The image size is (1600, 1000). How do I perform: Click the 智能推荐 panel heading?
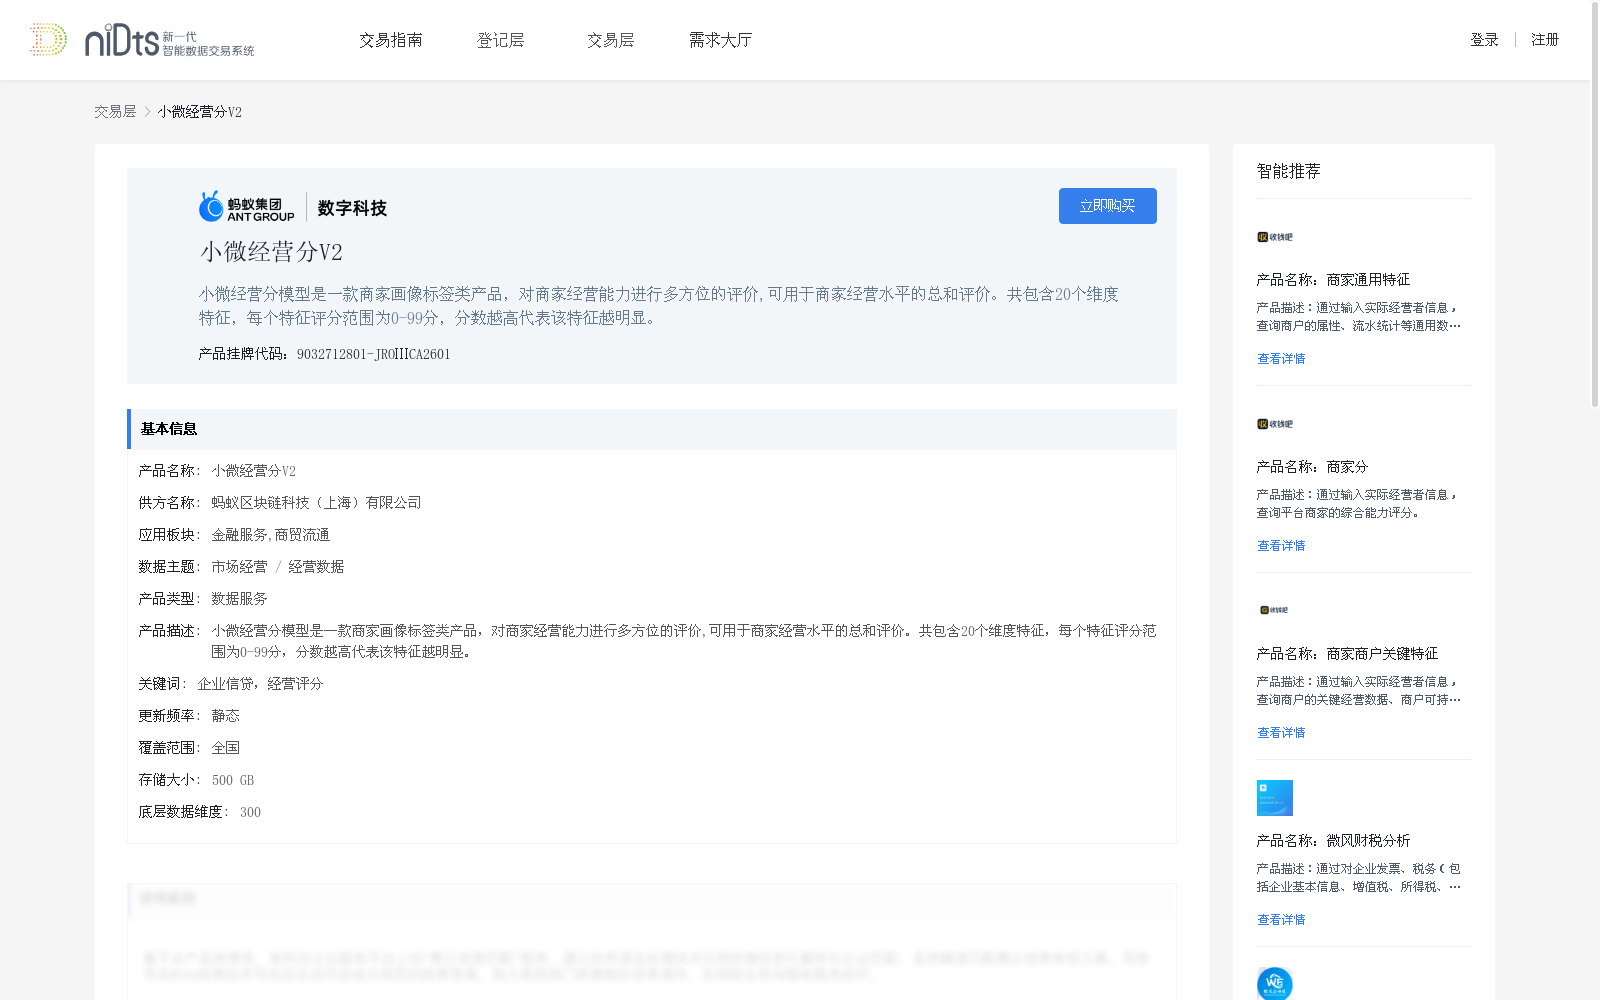coord(1288,171)
